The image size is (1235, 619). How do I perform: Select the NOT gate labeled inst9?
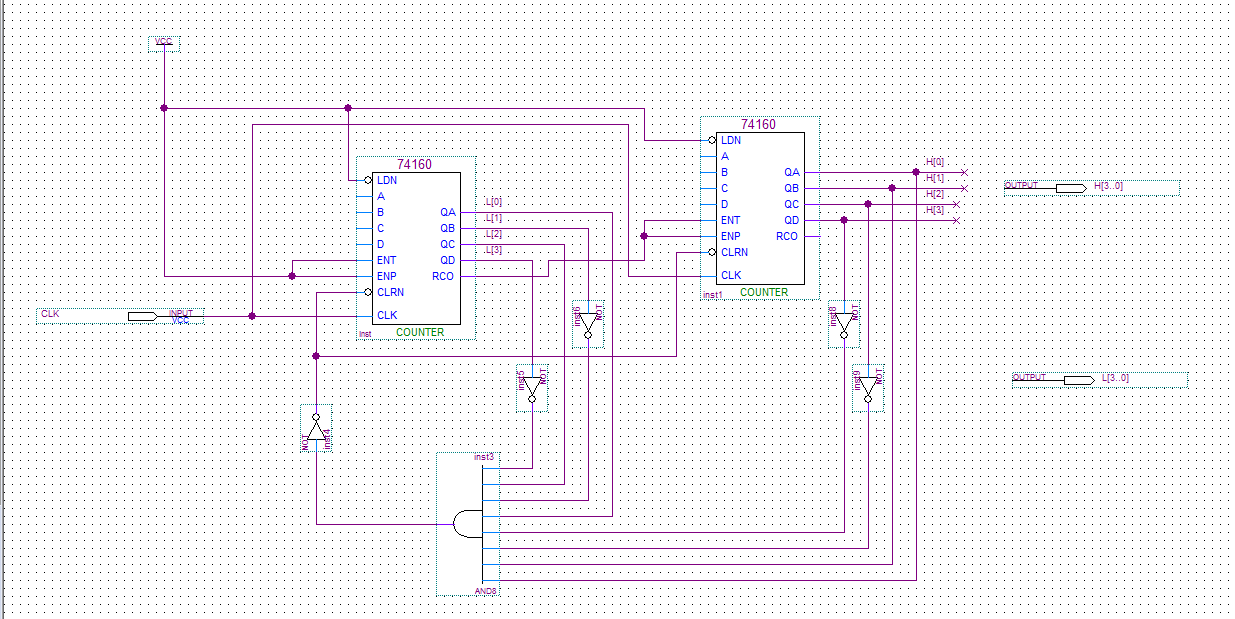tap(868, 387)
